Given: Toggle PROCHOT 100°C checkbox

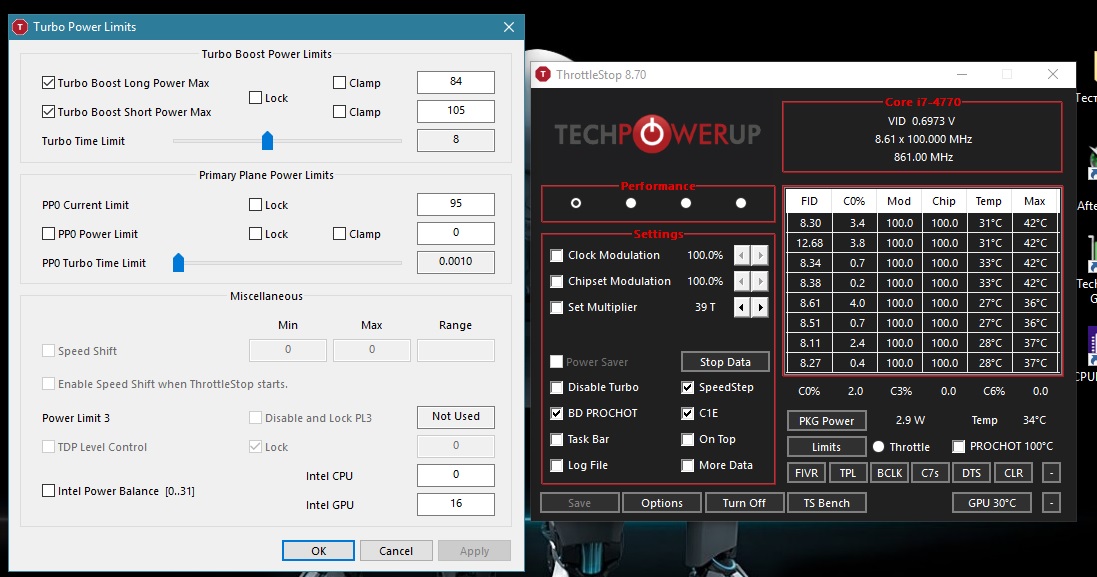Looking at the screenshot, I should coord(958,446).
